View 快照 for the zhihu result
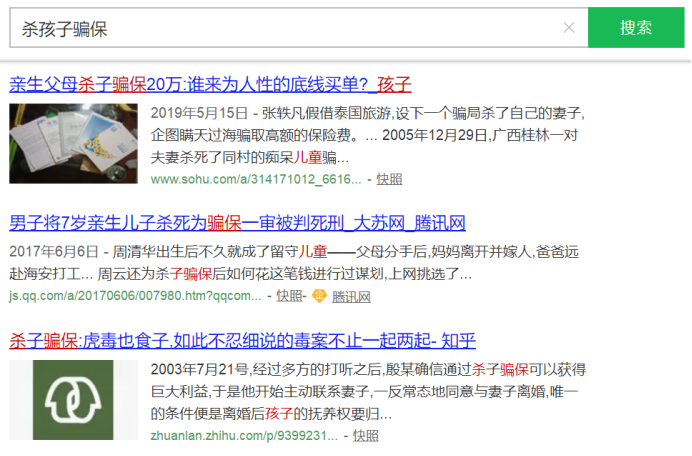 (x=365, y=436)
